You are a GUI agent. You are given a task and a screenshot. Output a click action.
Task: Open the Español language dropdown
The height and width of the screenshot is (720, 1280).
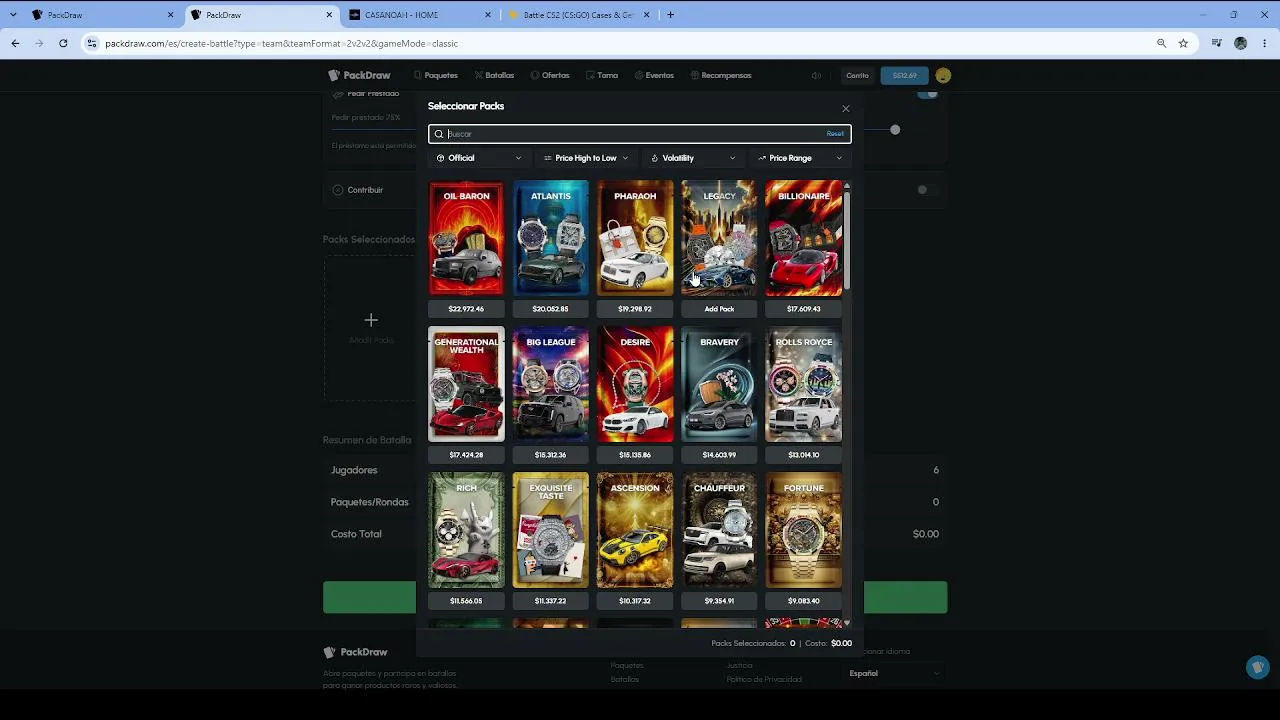click(x=895, y=673)
